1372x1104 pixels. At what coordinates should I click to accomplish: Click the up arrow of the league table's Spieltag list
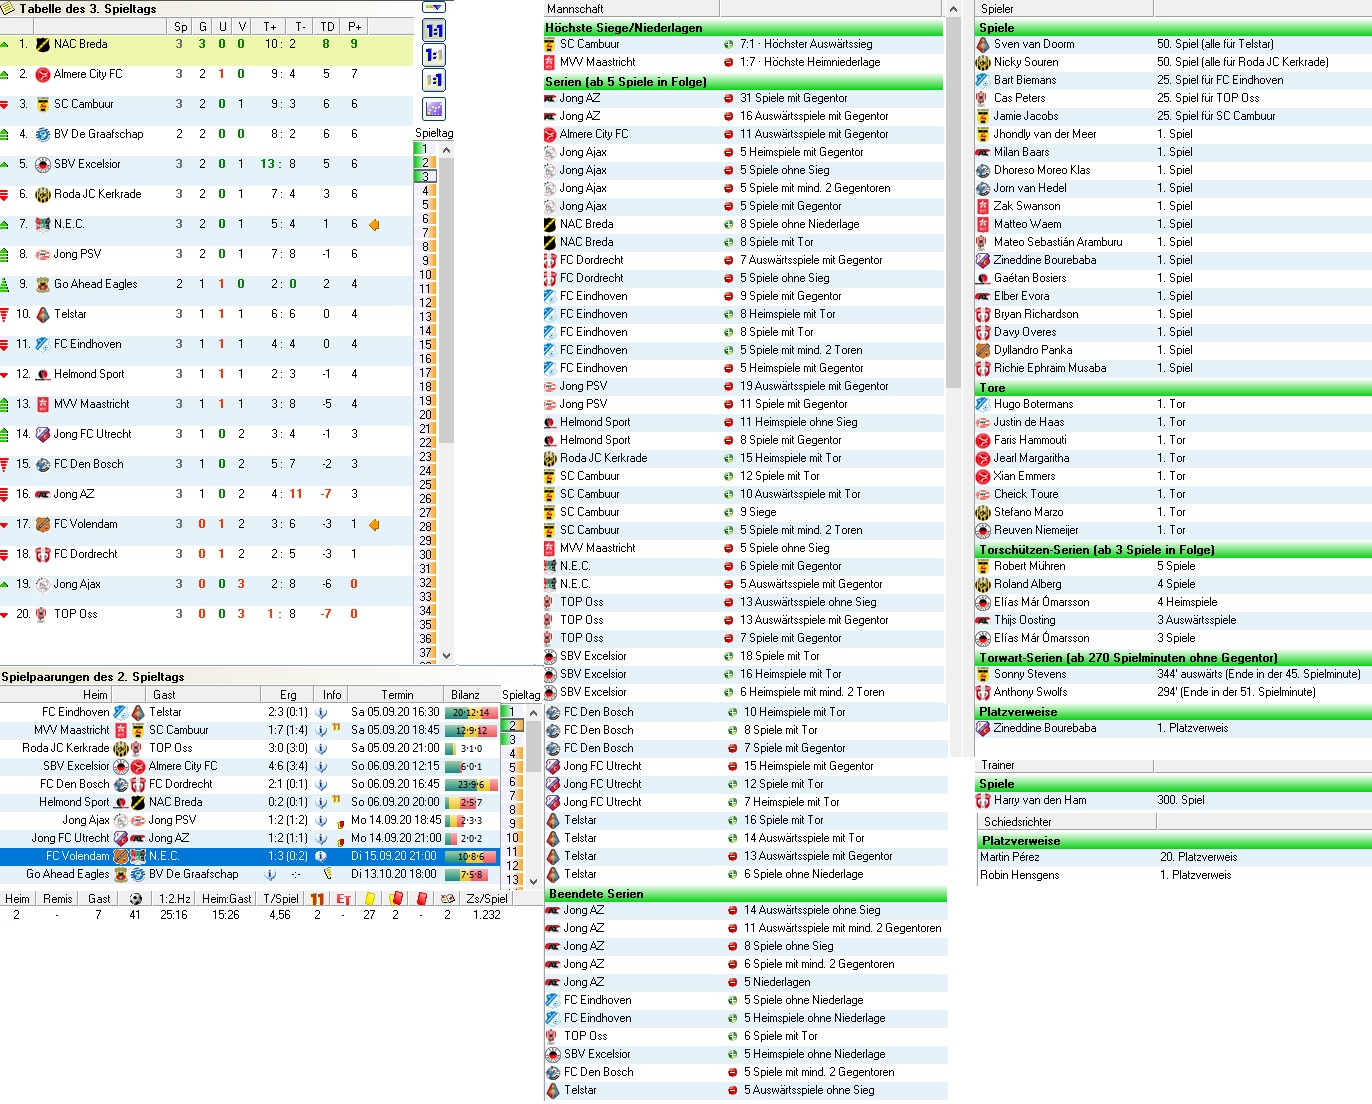point(446,150)
